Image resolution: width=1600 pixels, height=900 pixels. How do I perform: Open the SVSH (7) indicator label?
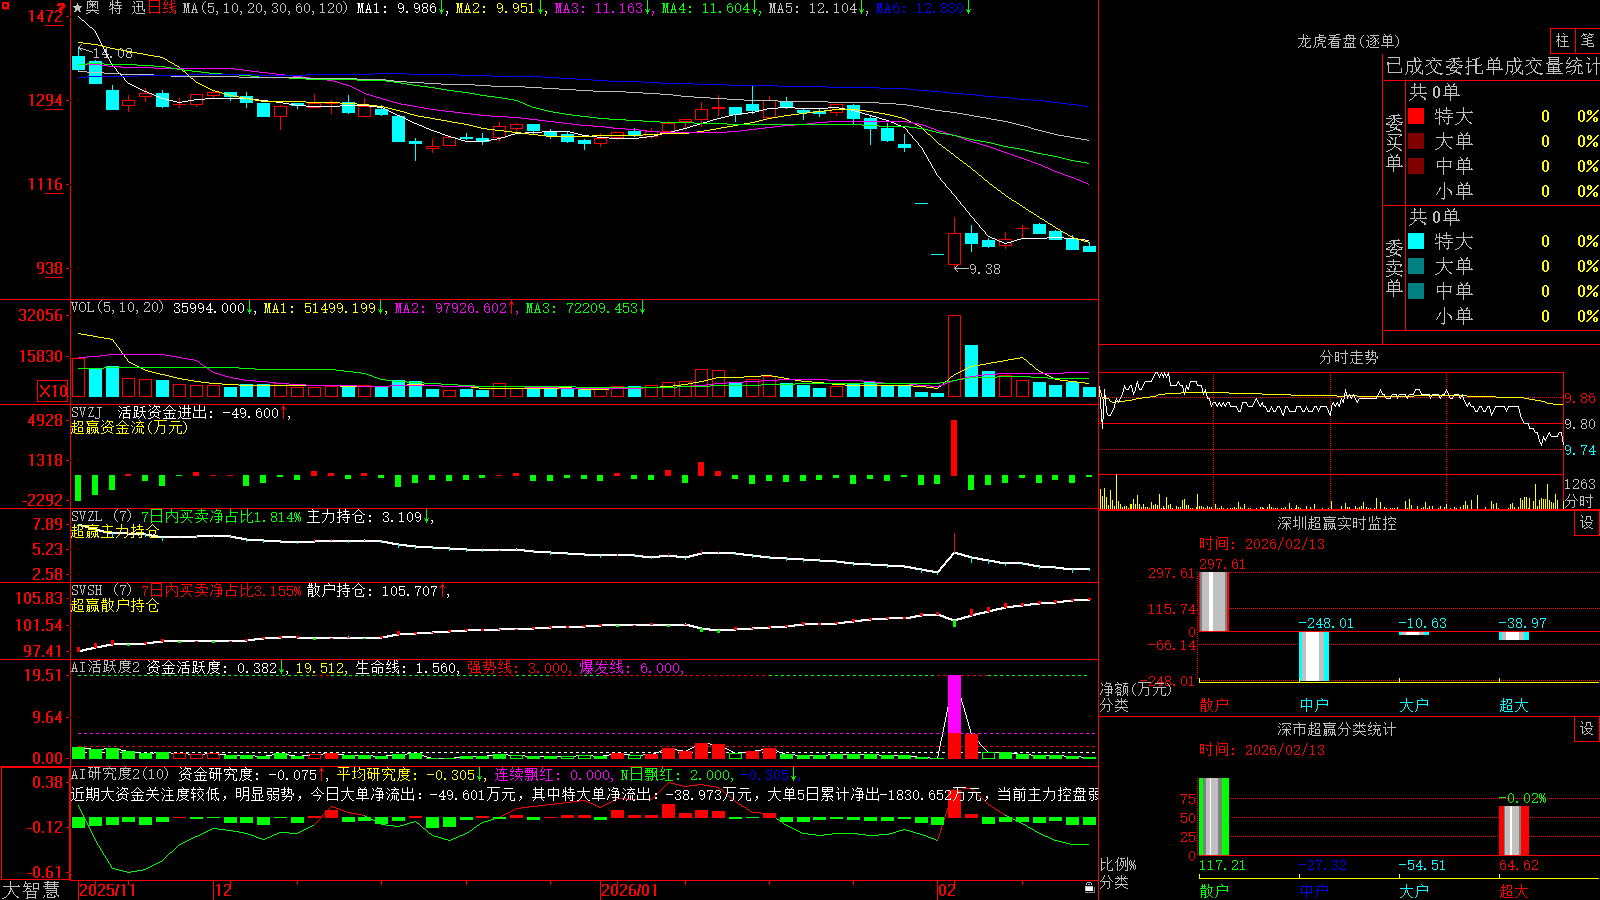point(101,591)
